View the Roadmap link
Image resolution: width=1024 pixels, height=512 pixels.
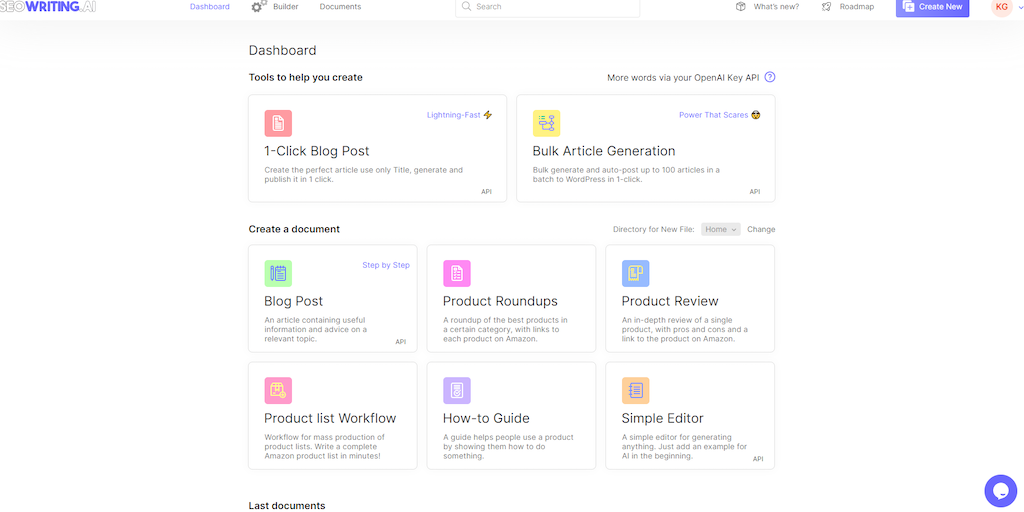[848, 7]
